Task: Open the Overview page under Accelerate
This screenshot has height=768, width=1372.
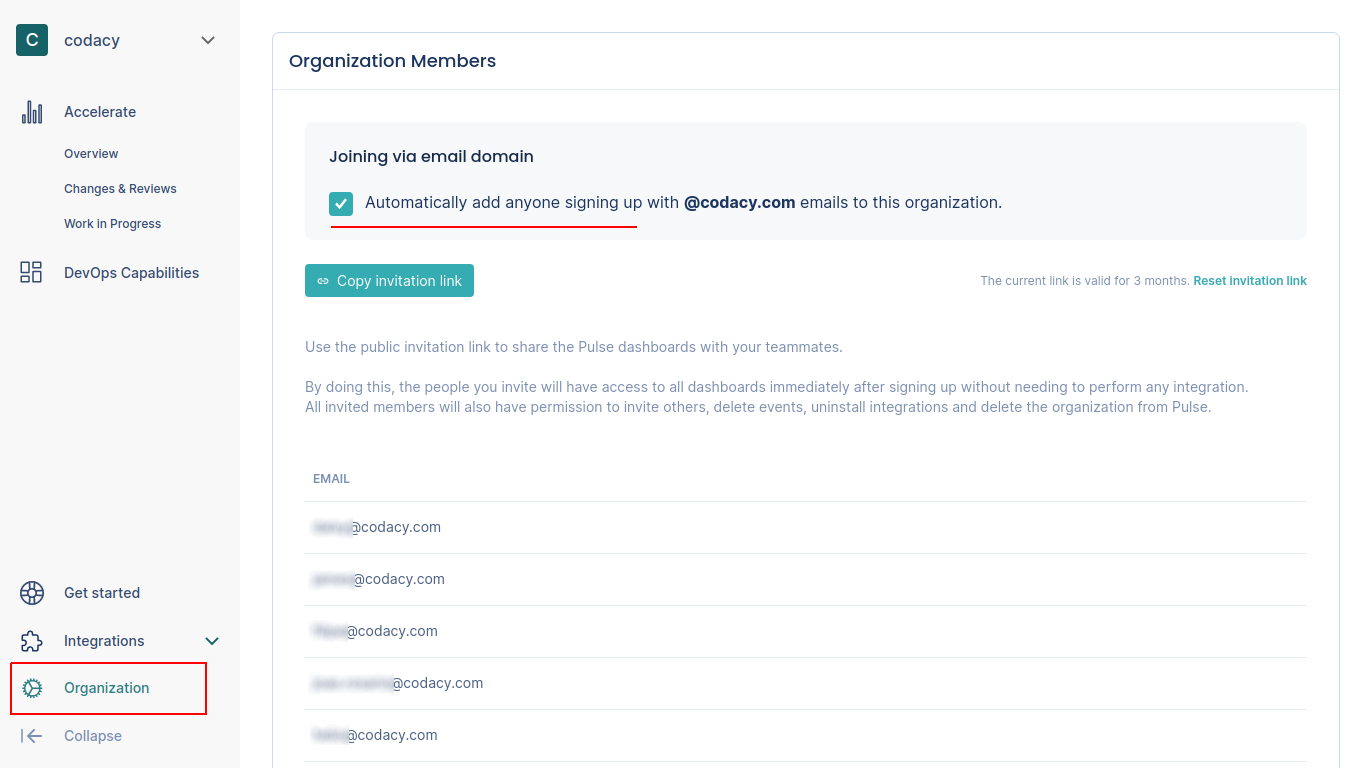Action: 91,154
